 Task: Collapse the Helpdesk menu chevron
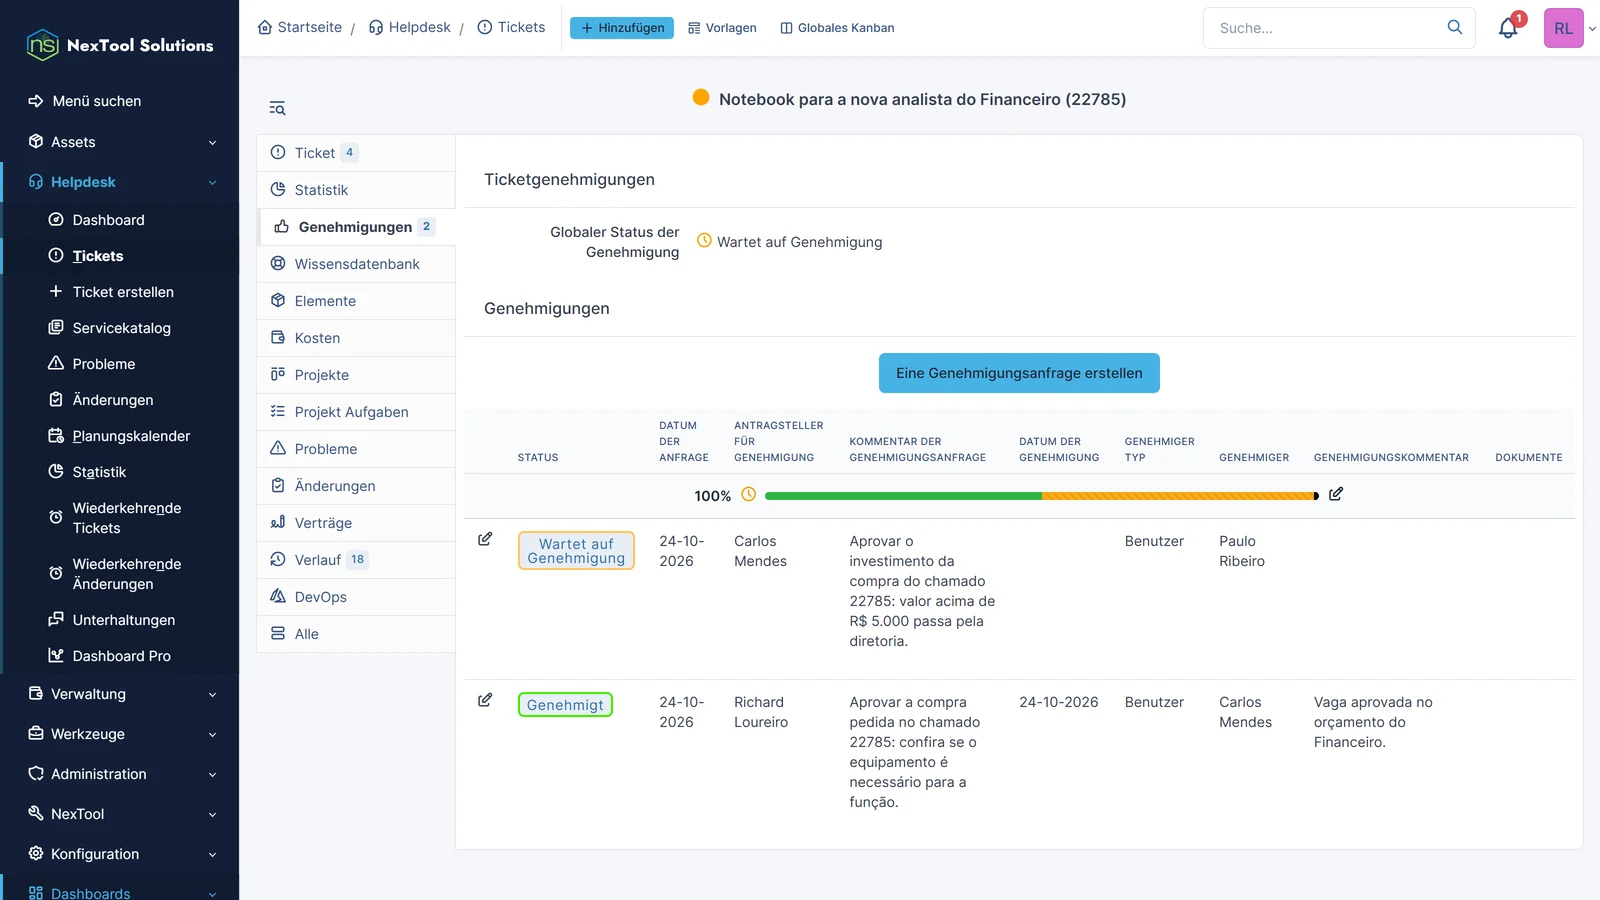[212, 182]
